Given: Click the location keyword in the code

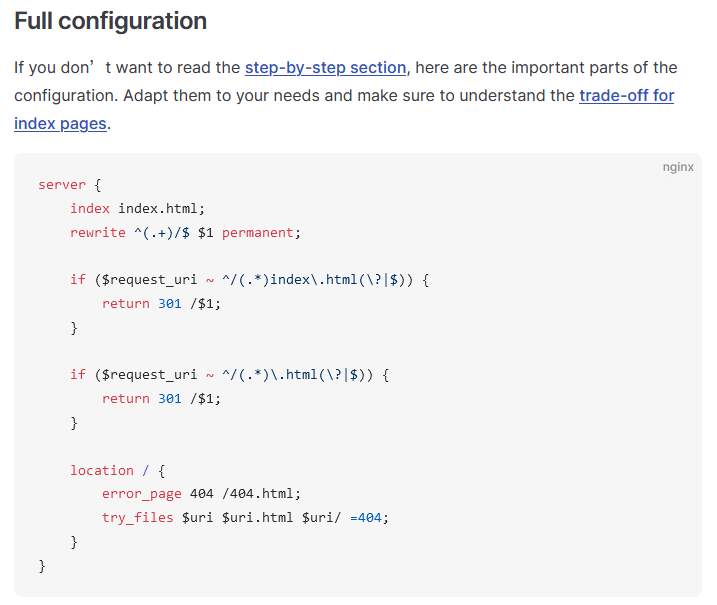Looking at the screenshot, I should pos(101,470).
